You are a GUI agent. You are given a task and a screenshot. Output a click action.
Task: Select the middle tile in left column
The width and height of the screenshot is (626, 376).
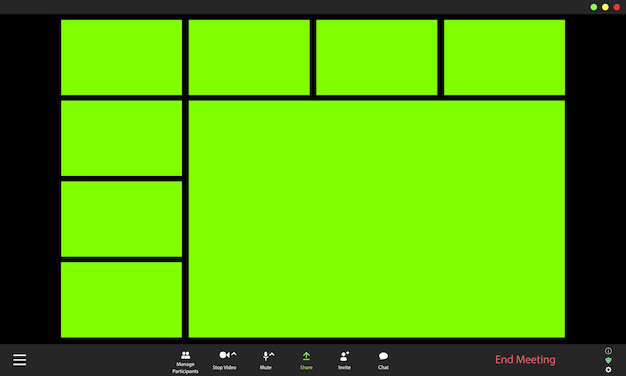pyautogui.click(x=121, y=219)
